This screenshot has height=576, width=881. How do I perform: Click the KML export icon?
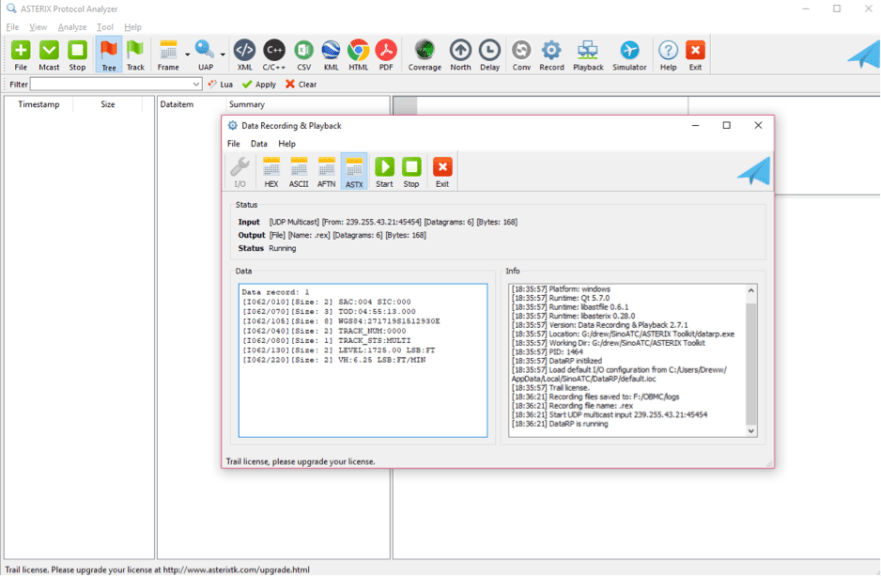[331, 54]
